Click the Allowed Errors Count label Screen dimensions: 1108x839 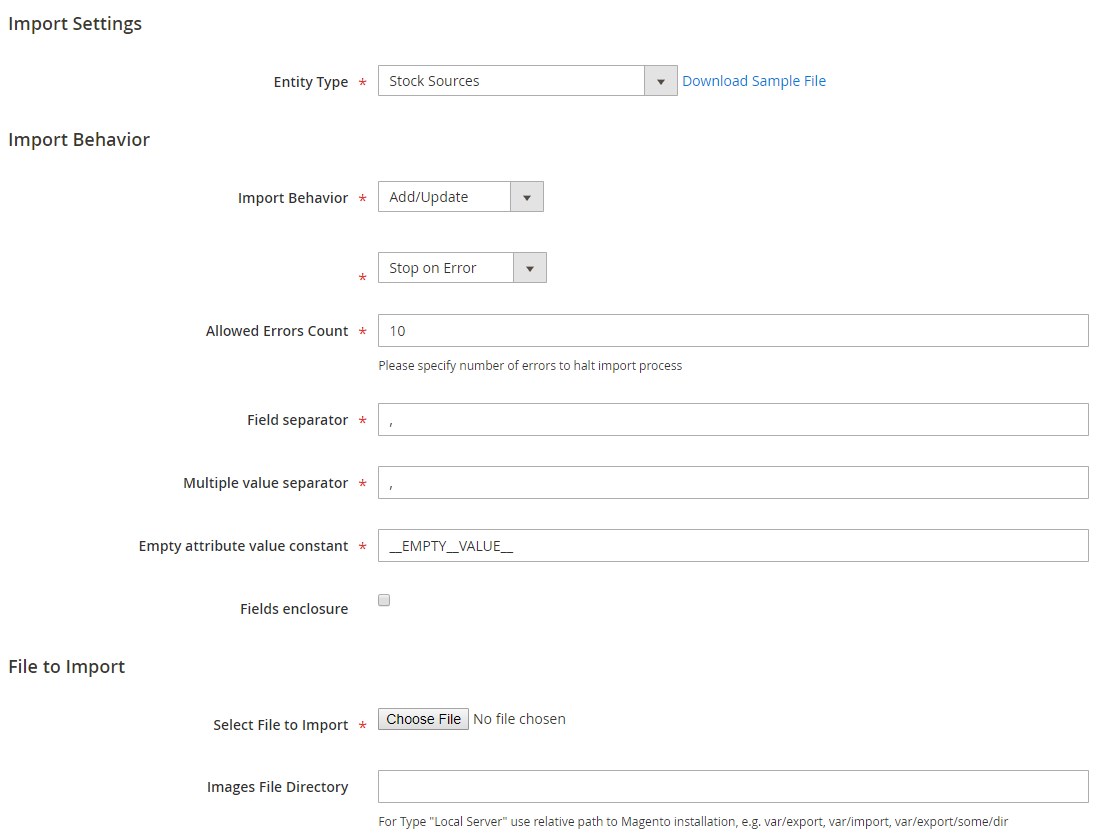click(x=277, y=331)
